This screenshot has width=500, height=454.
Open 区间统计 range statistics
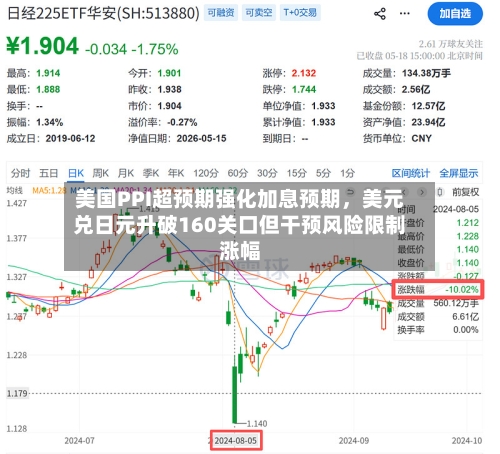411,173
